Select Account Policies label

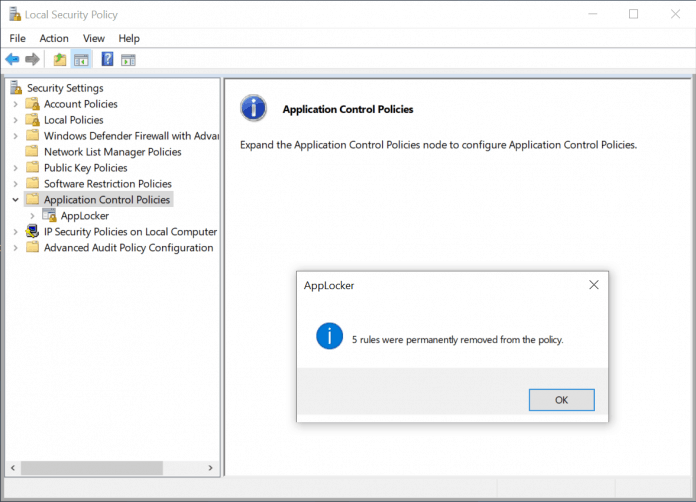(x=81, y=104)
